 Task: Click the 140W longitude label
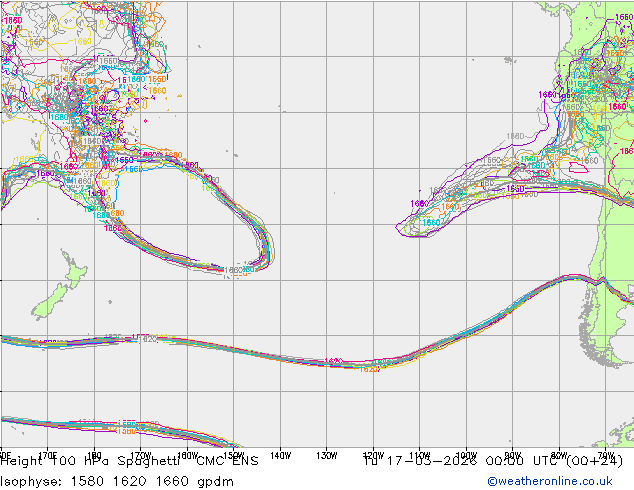click(280, 456)
